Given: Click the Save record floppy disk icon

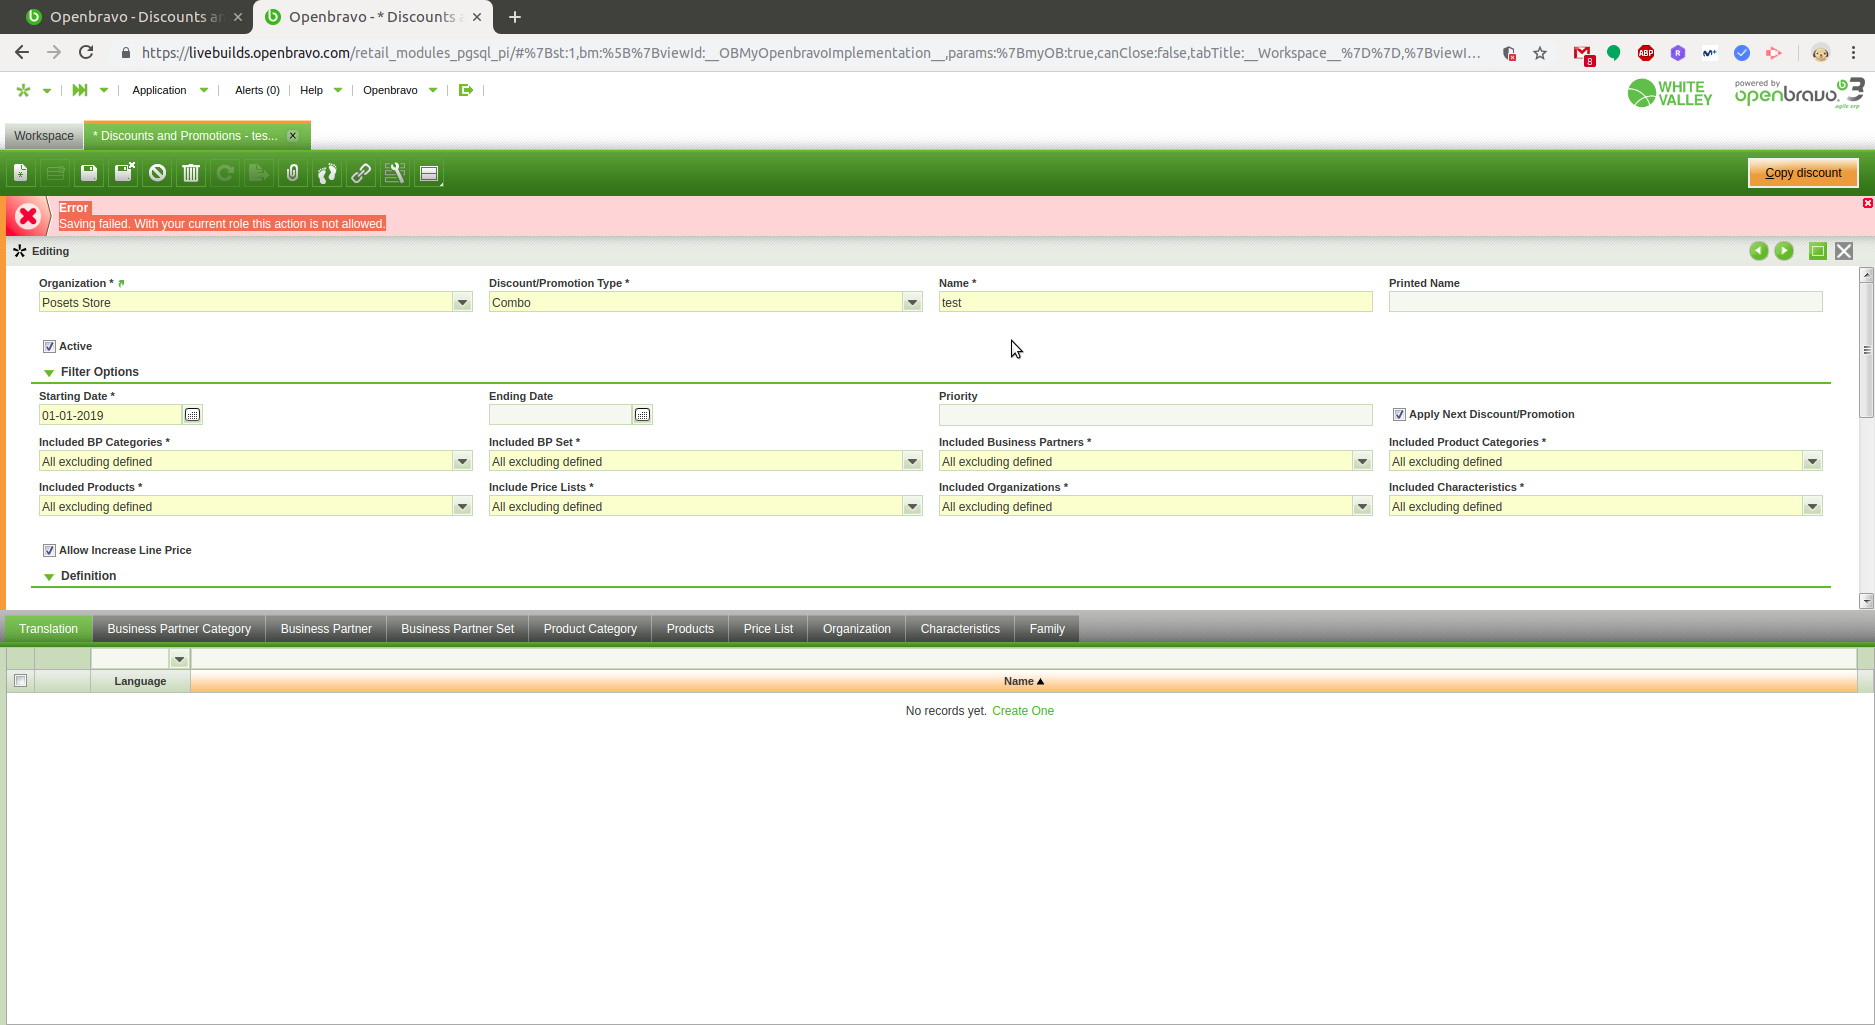Looking at the screenshot, I should (x=89, y=173).
